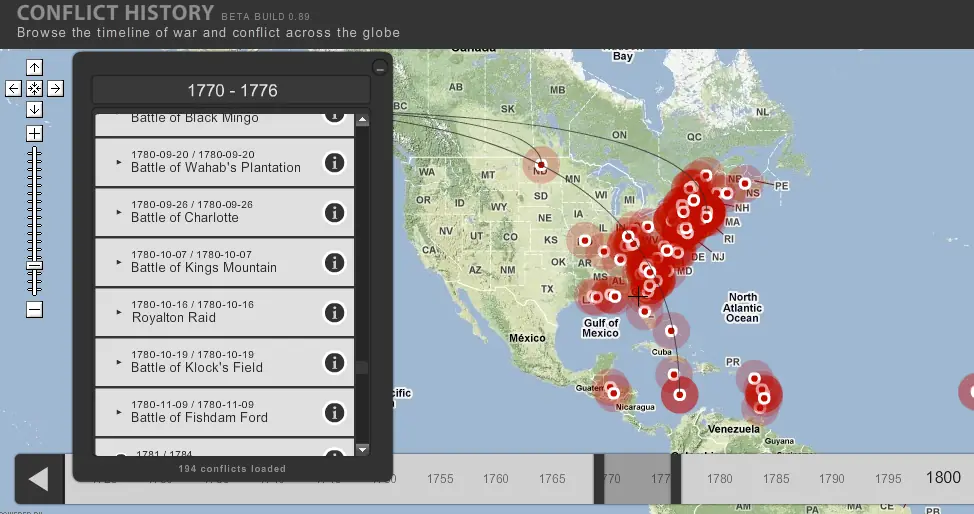This screenshot has height=514, width=974.
Task: Click the 1760 mark on the timeline
Action: tap(495, 479)
